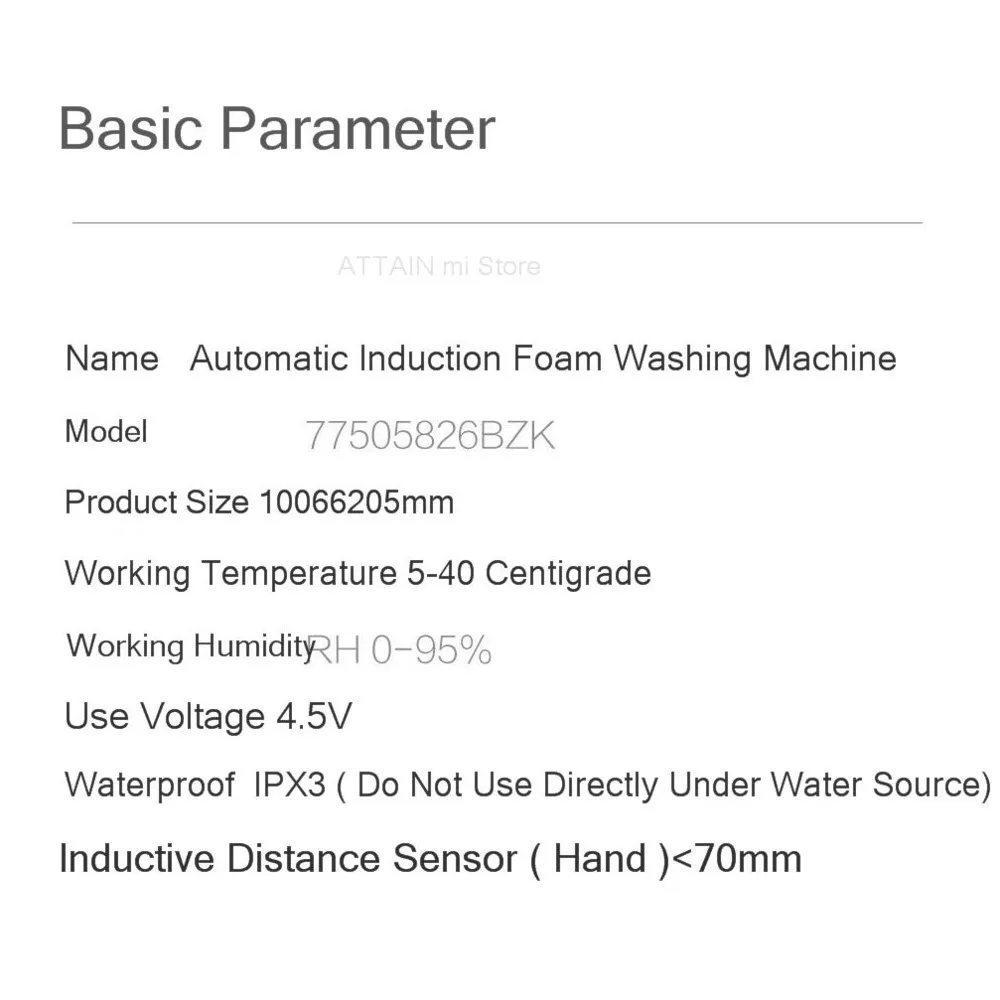Select the Model label
The height and width of the screenshot is (1000, 1000).
point(106,431)
